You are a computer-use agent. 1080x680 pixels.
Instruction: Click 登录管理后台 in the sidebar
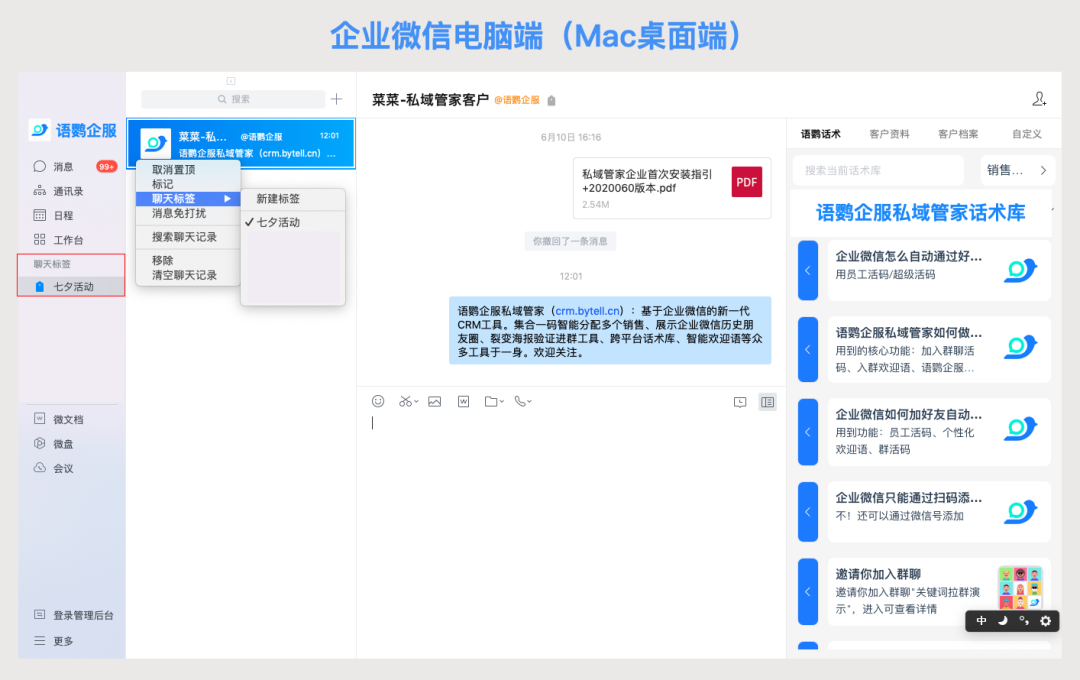[83, 615]
